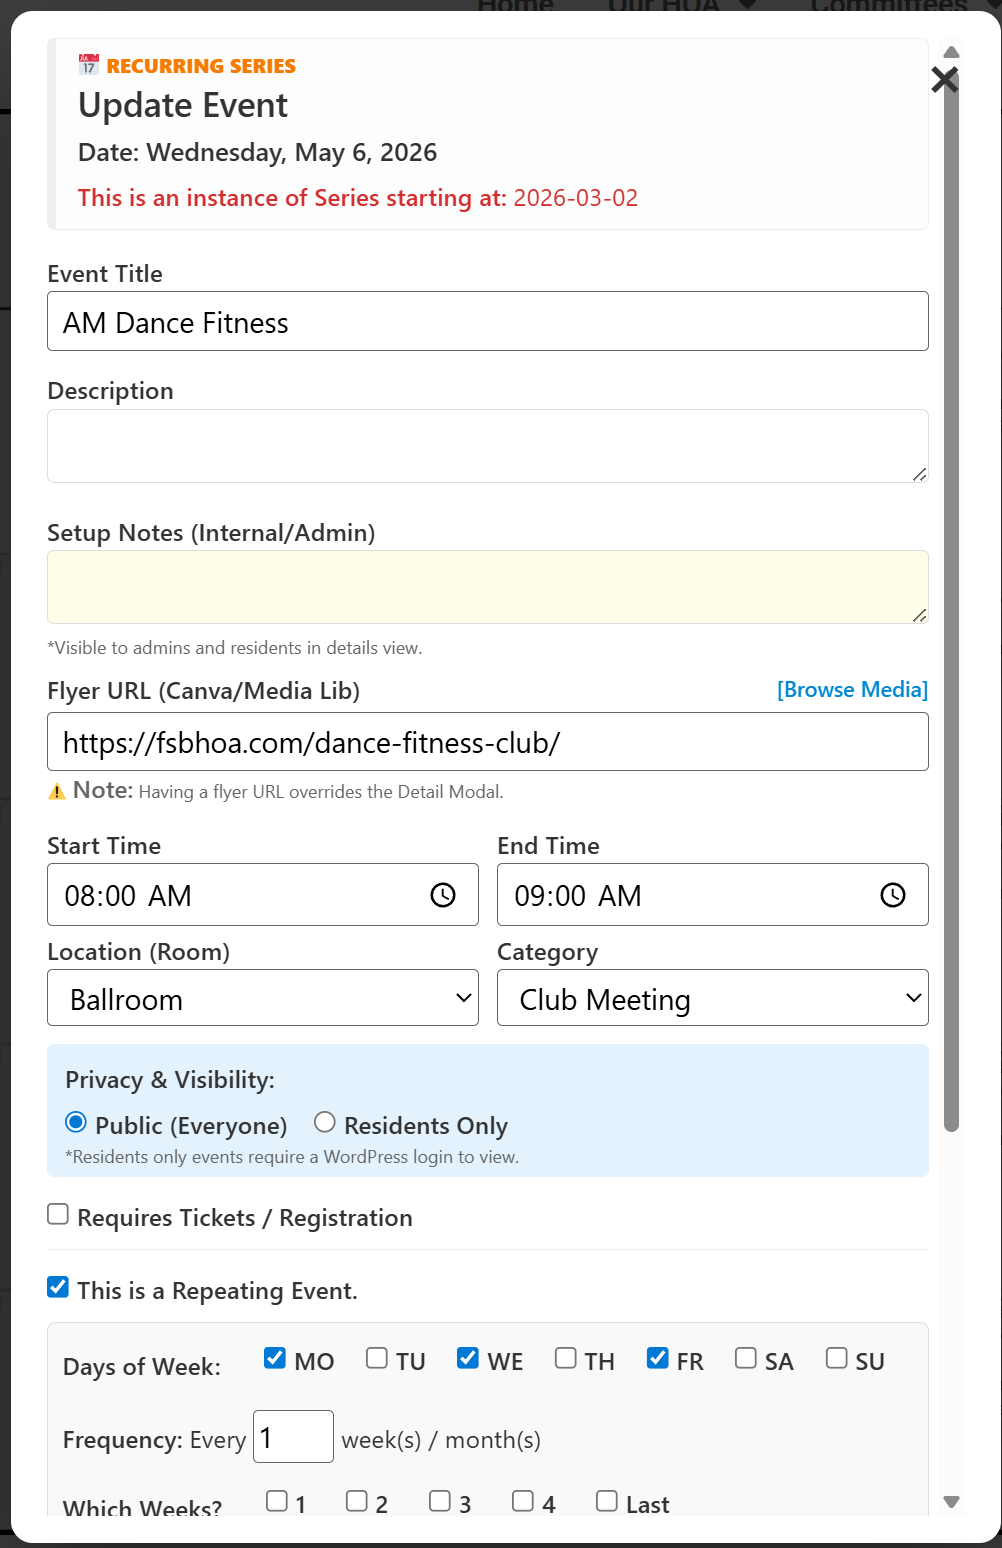Check week 2 in Which Weeks
The height and width of the screenshot is (1548, 1002).
[x=357, y=1501]
